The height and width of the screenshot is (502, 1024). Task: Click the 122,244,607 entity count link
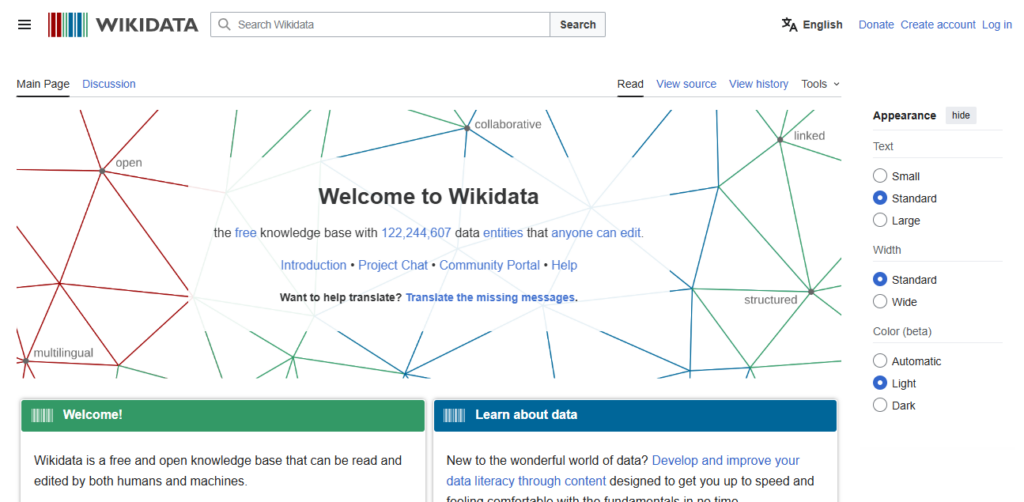click(416, 232)
